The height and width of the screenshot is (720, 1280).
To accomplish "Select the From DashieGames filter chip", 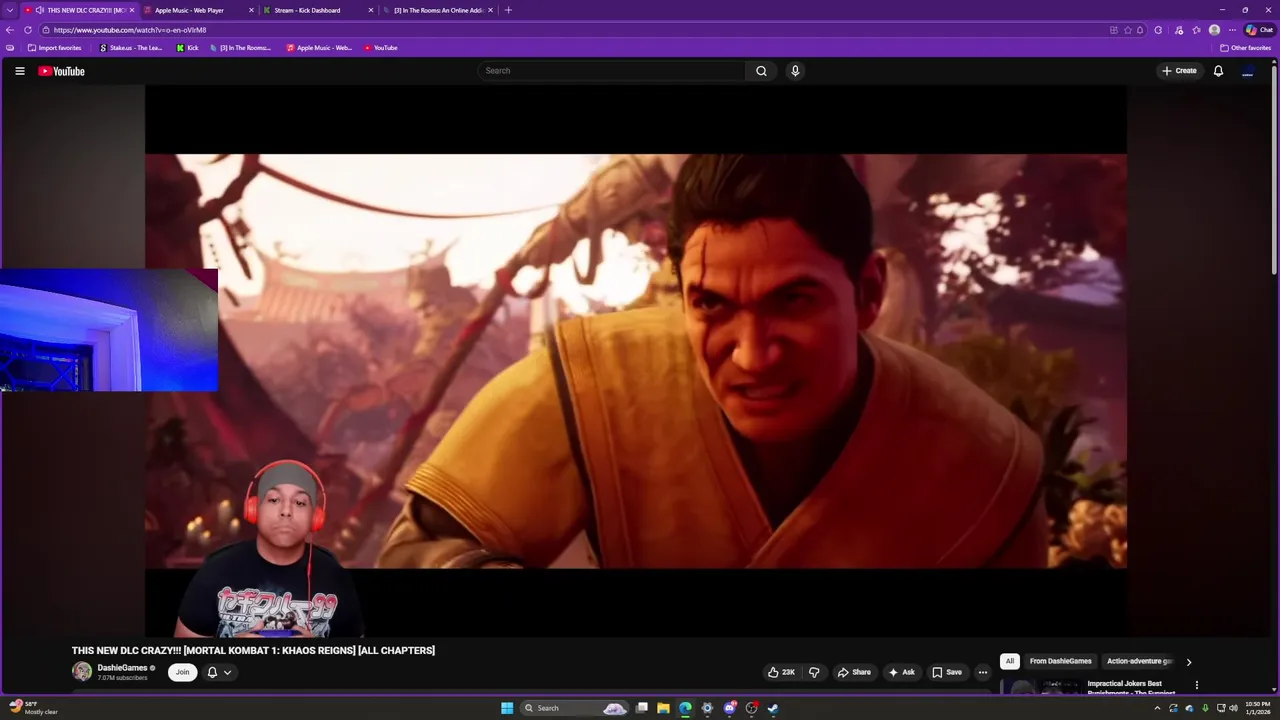I will click(x=1060, y=661).
